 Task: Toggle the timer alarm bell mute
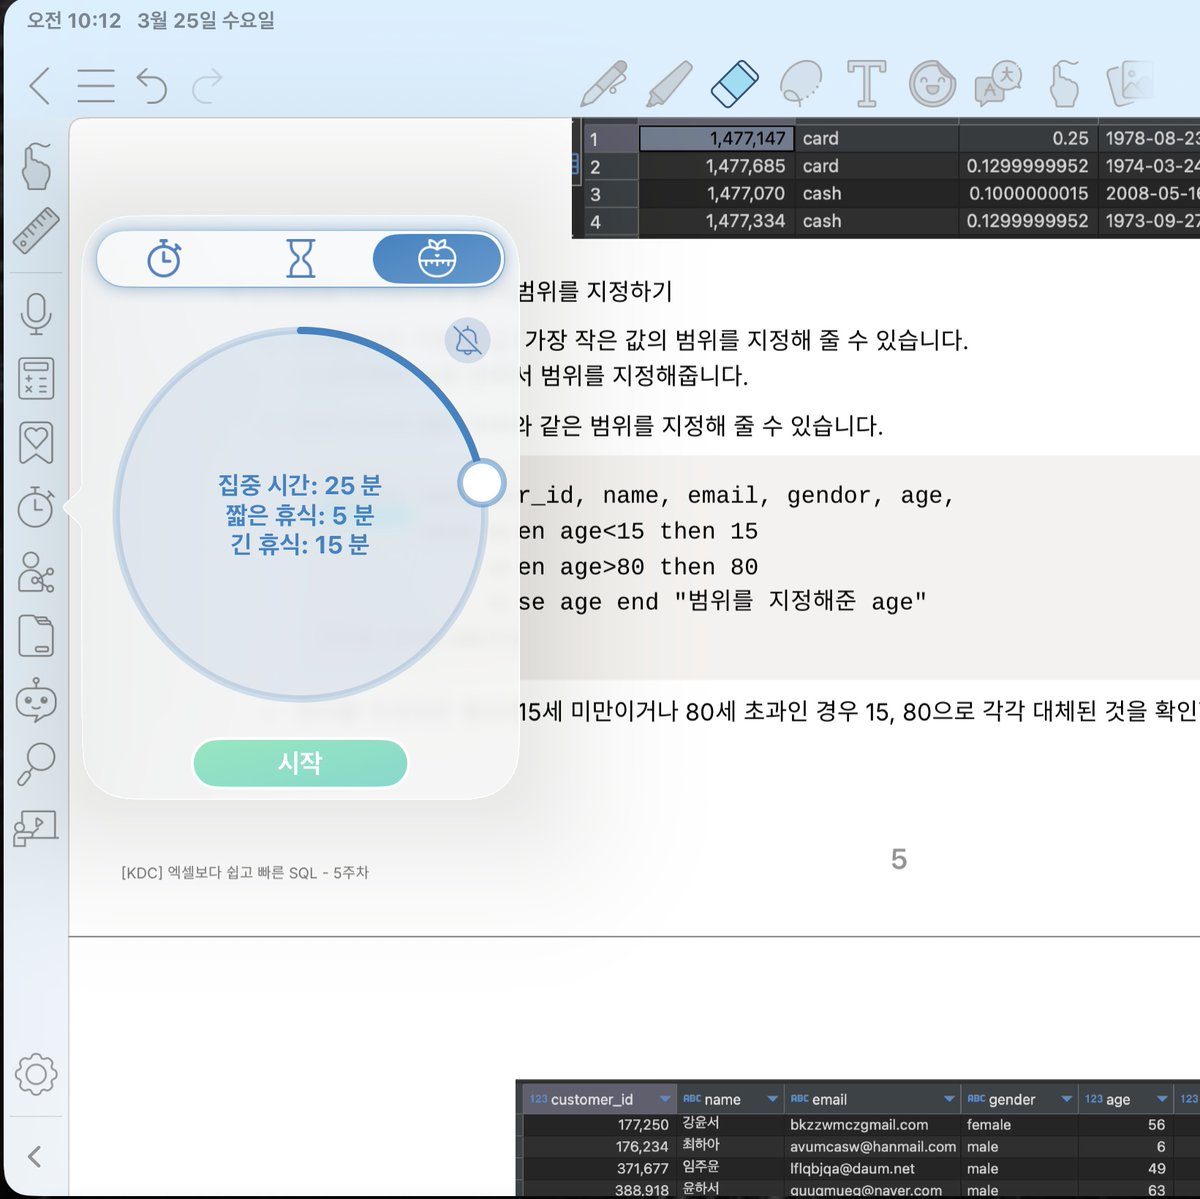coord(467,341)
